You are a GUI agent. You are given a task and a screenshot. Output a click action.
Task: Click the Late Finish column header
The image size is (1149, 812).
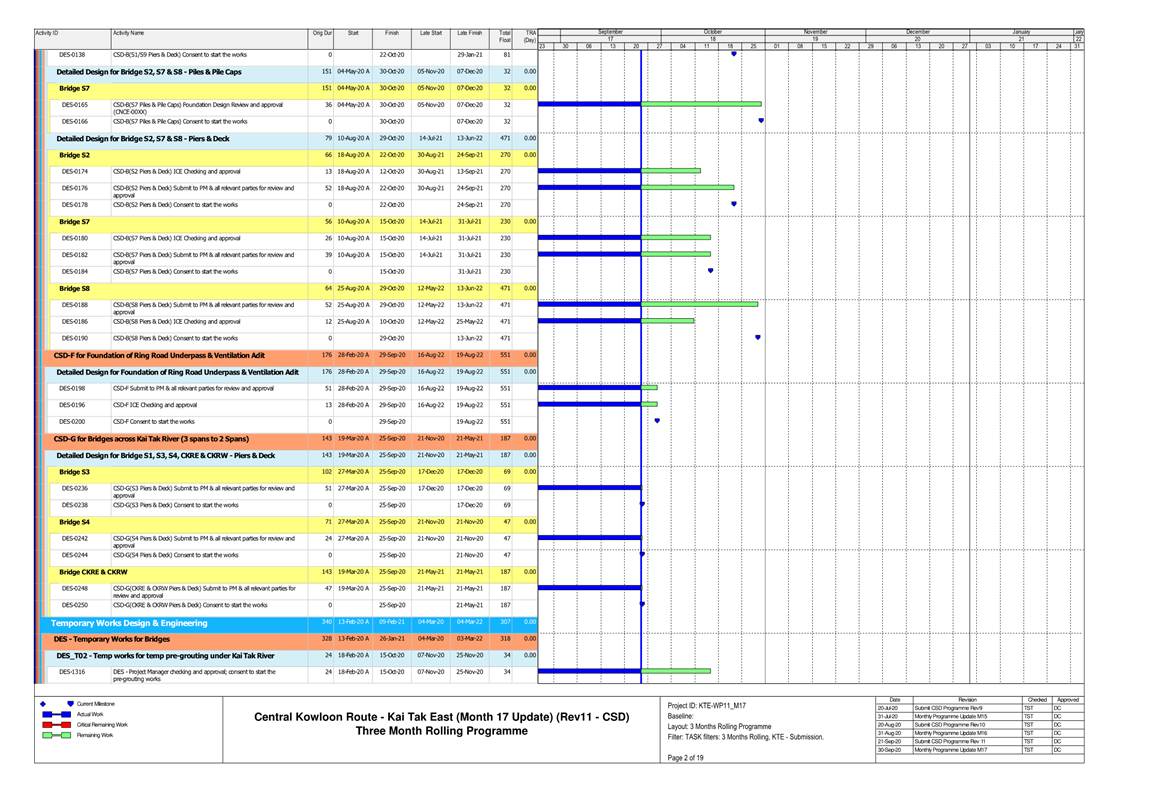tap(469, 33)
